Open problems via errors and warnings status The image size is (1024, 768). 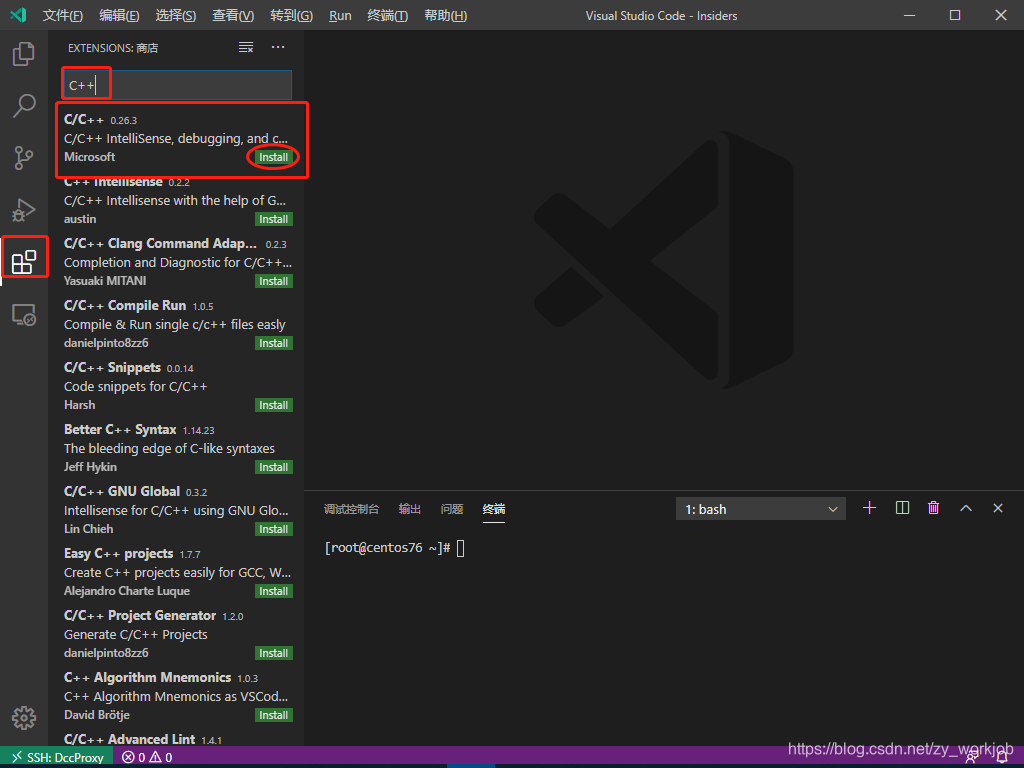click(148, 757)
